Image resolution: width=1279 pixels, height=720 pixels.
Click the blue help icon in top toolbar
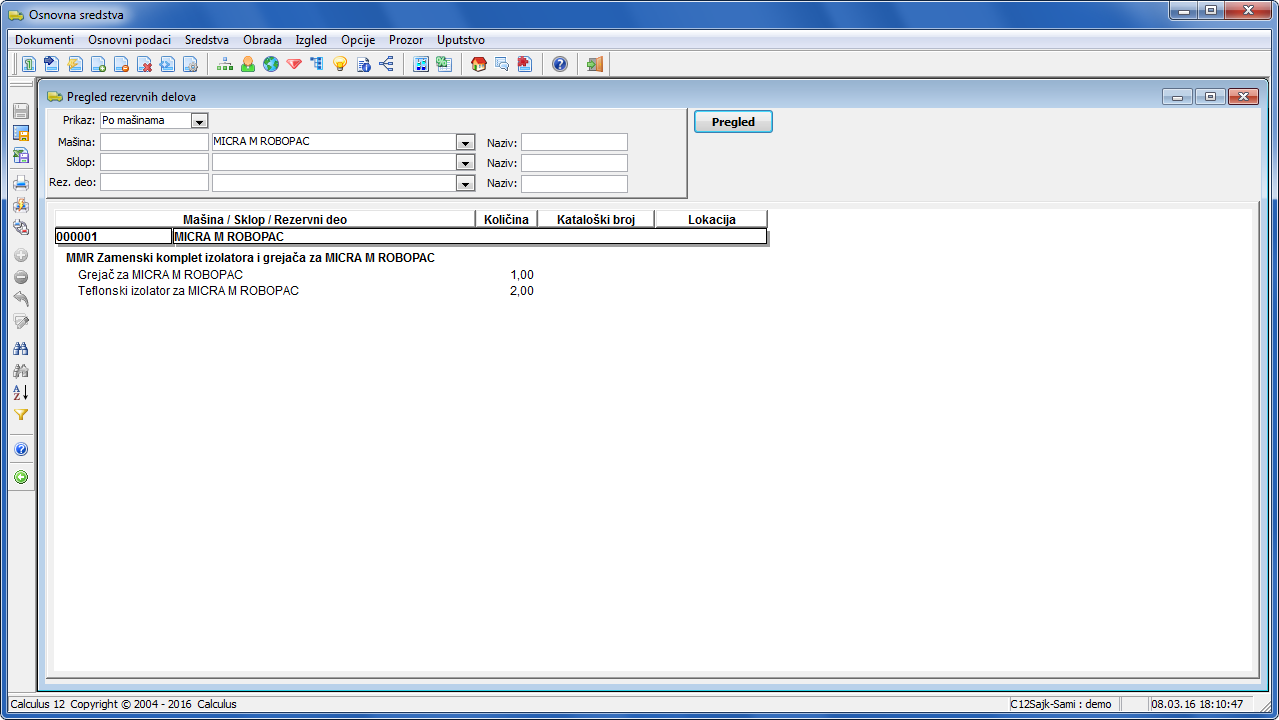point(560,65)
